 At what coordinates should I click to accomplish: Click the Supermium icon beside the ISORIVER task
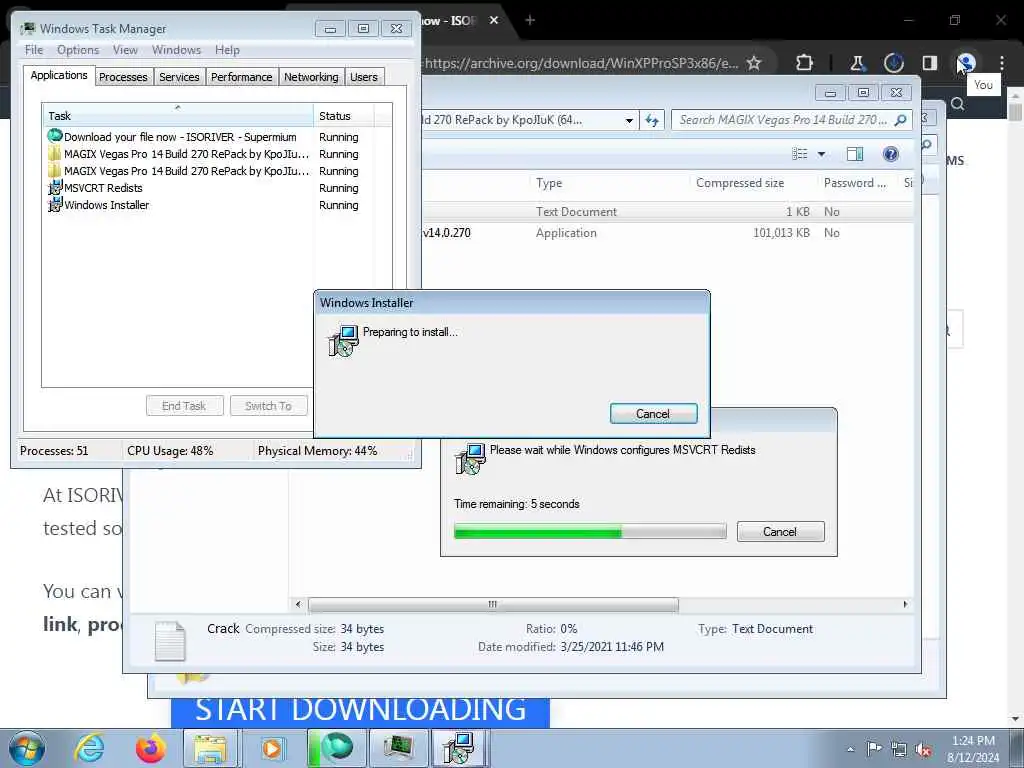[55, 136]
